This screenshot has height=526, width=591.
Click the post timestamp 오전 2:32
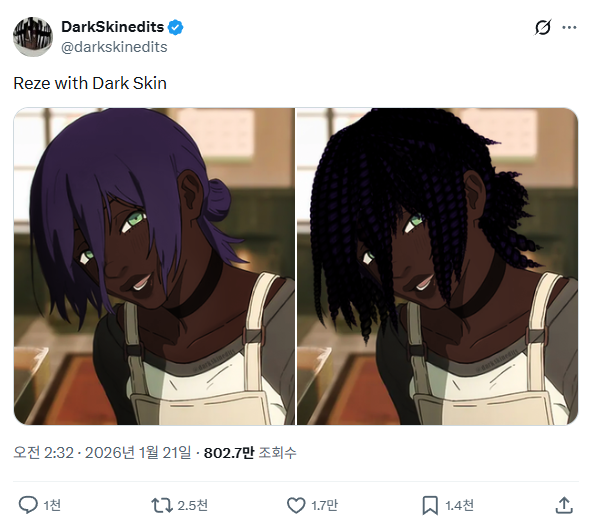(43, 453)
